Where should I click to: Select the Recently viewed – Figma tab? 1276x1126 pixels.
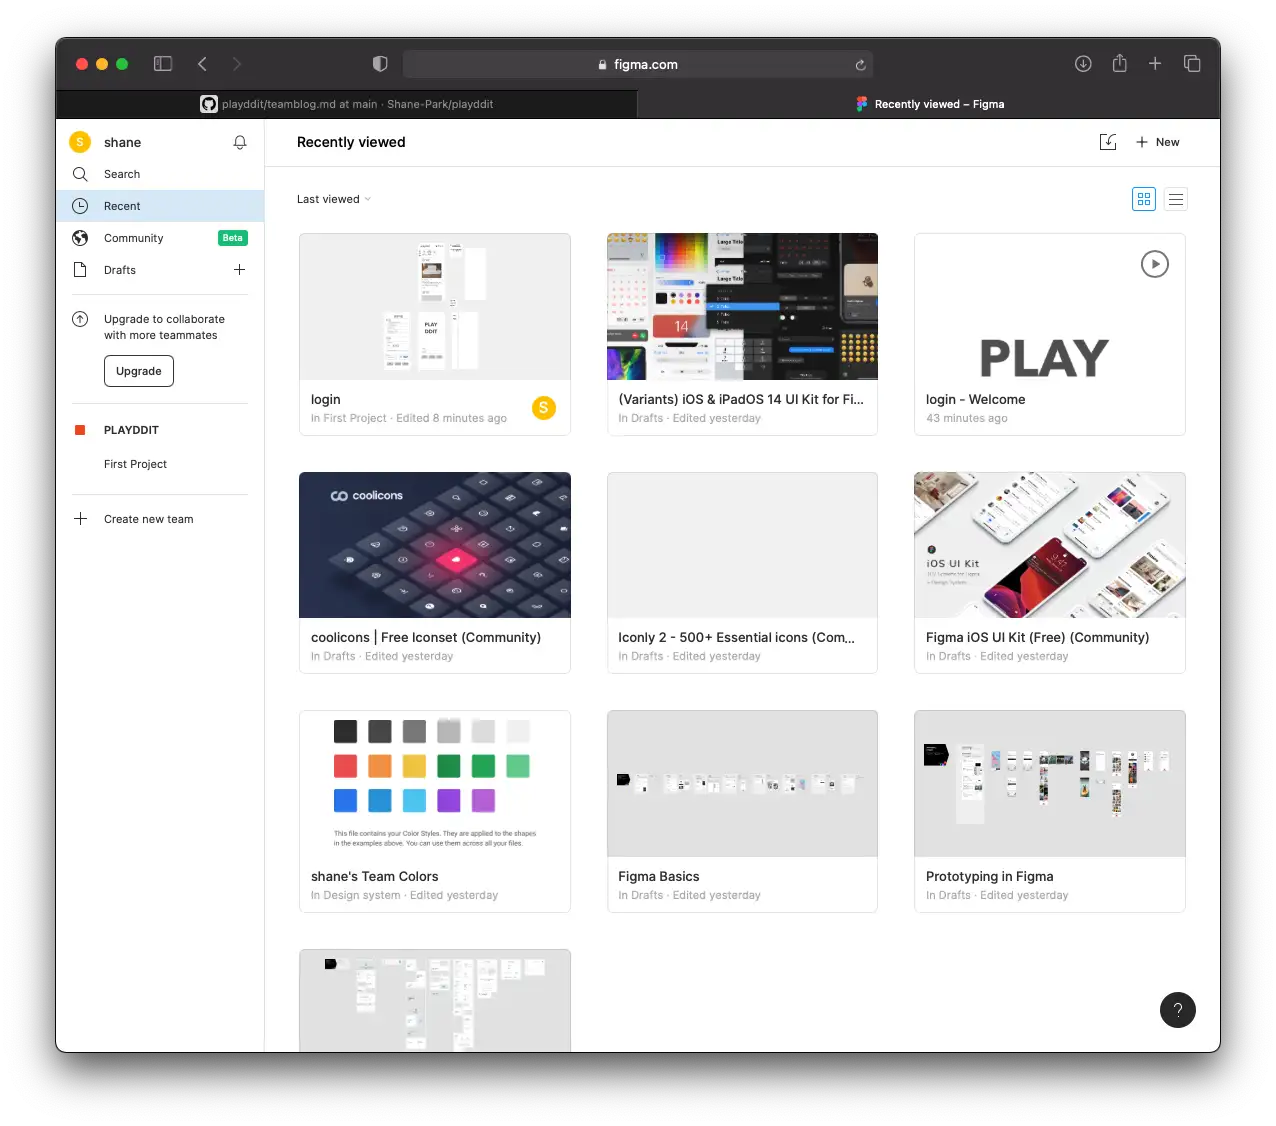point(929,104)
